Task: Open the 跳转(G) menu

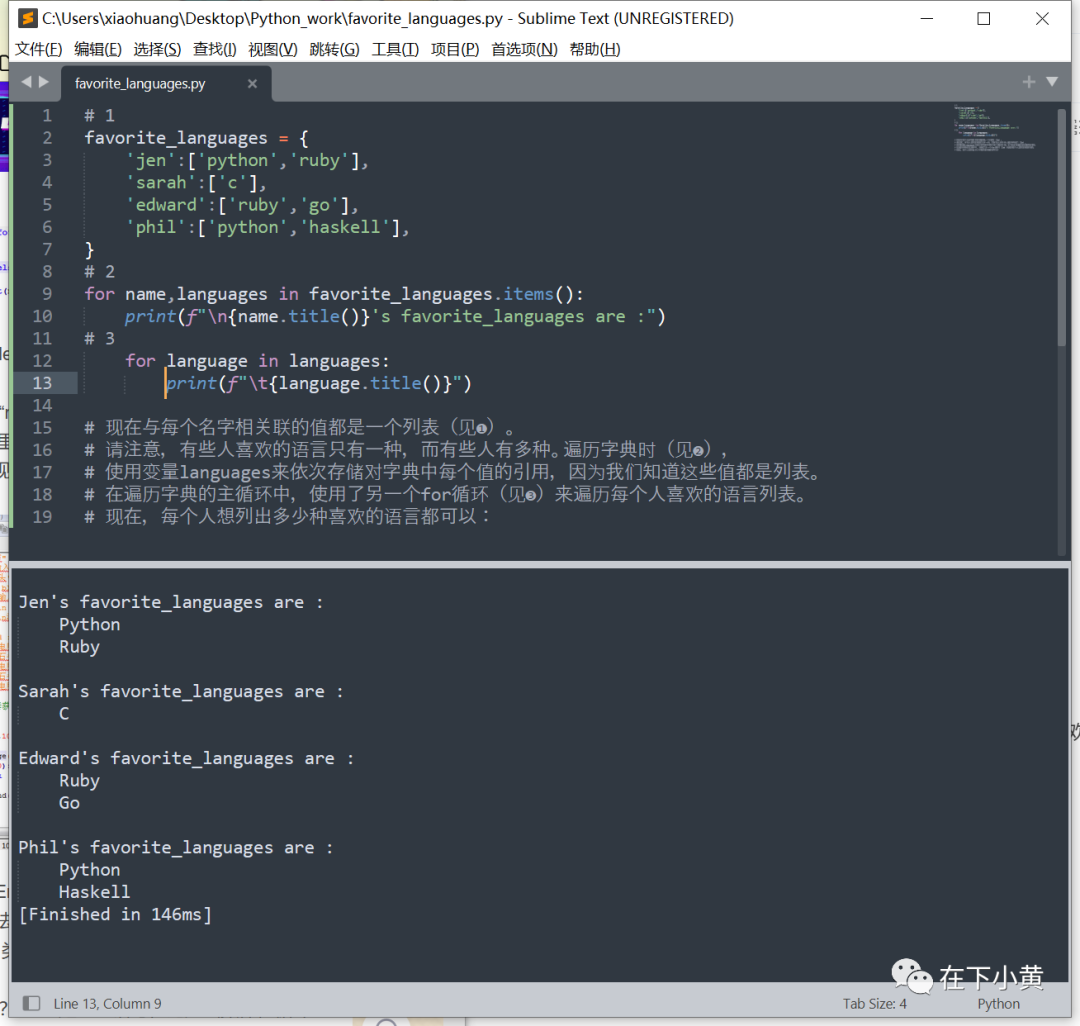Action: point(334,50)
